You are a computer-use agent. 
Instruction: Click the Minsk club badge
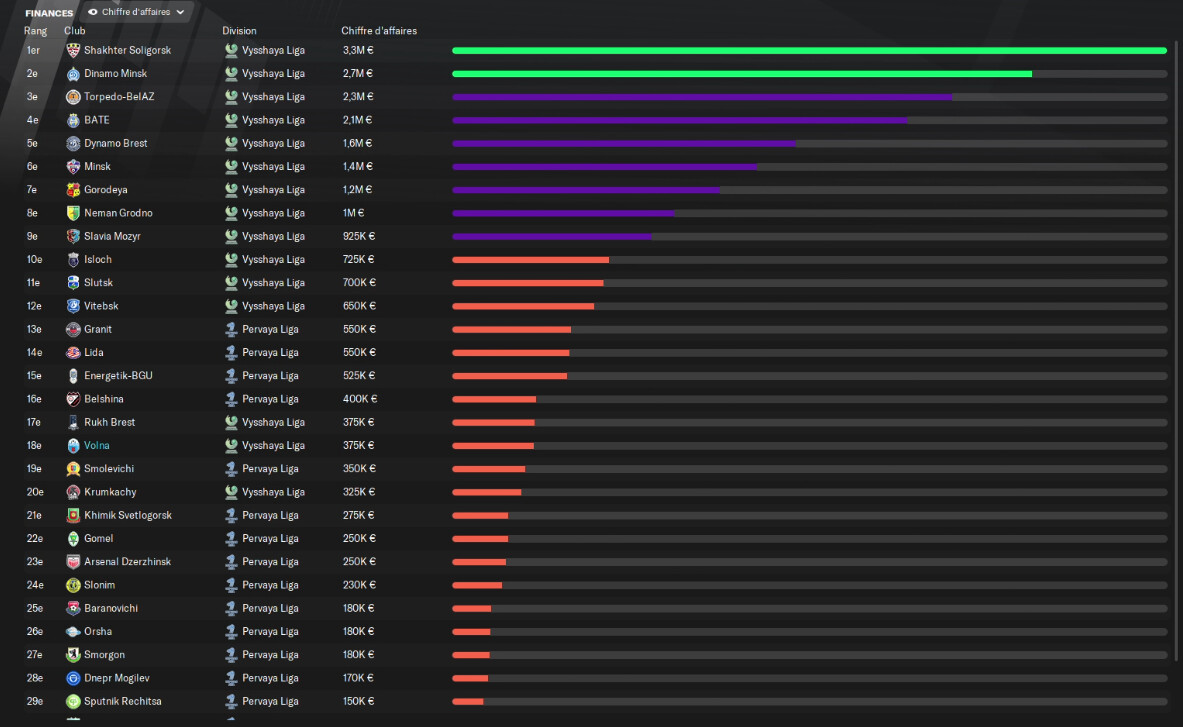point(73,167)
